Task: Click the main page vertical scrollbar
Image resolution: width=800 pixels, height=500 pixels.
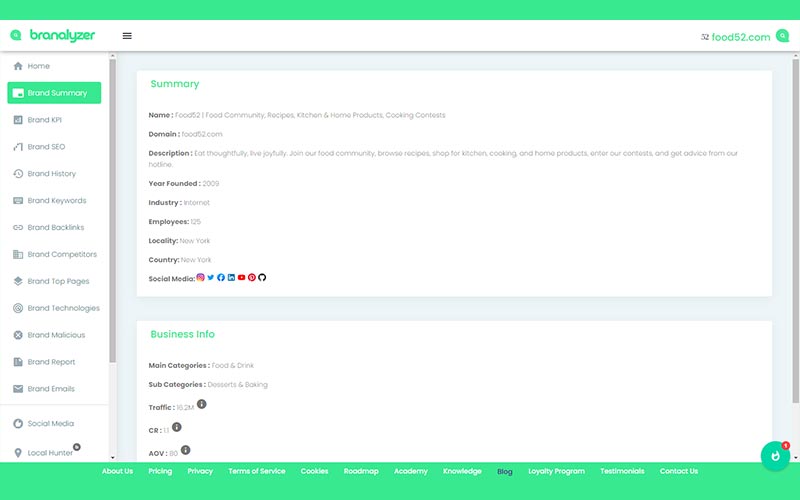Action: tap(795, 231)
